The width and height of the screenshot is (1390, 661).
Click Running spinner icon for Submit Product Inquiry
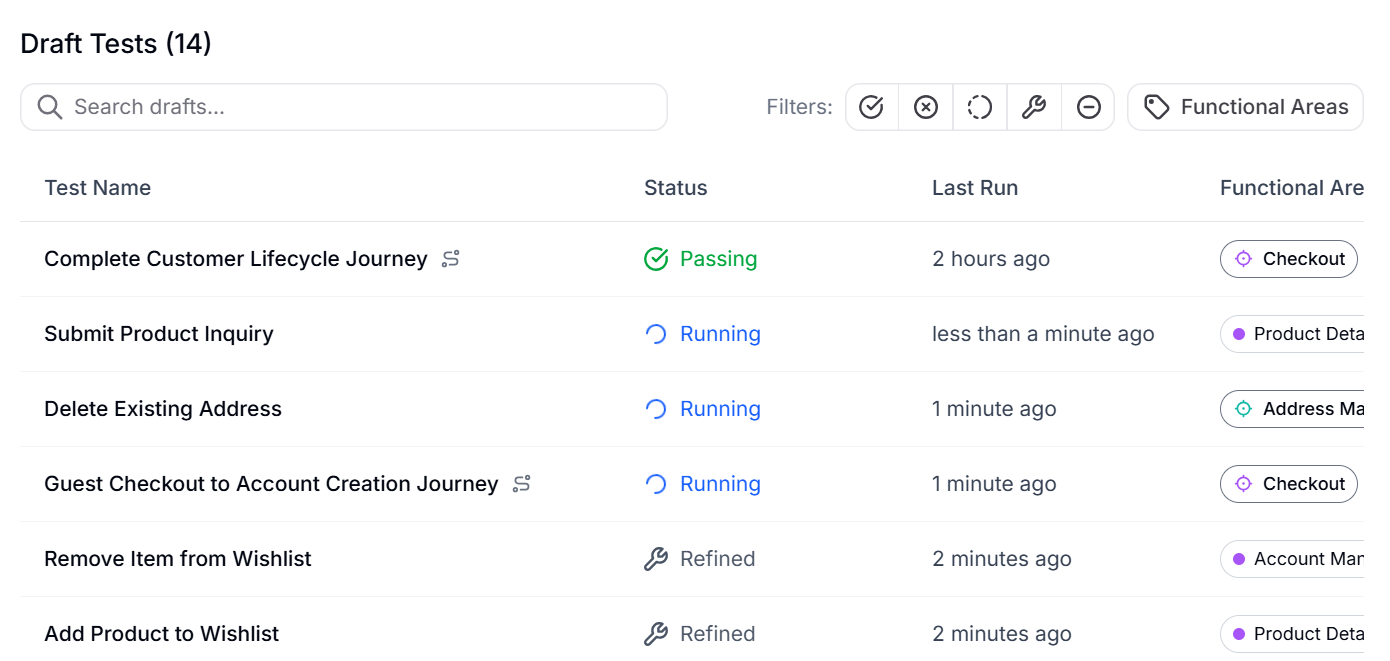(x=656, y=334)
